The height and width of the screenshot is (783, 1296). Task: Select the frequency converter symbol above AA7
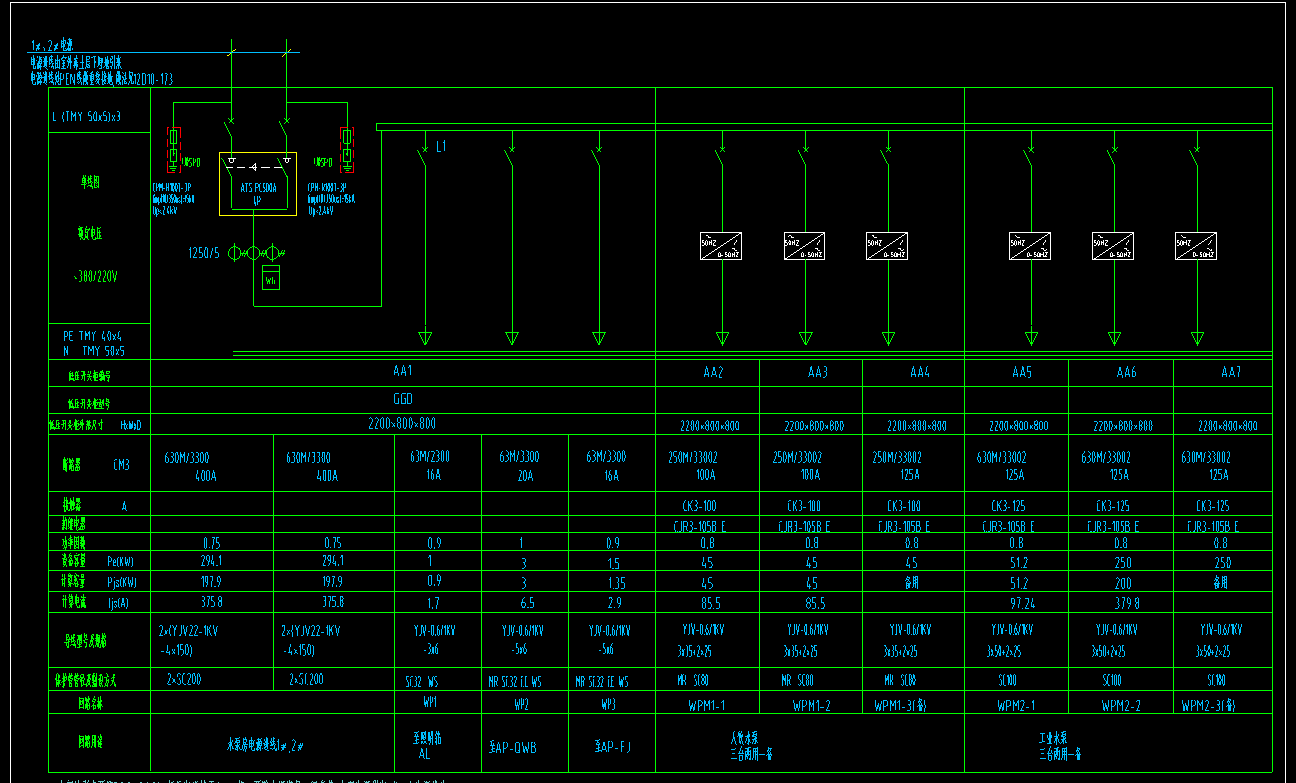tap(1196, 246)
